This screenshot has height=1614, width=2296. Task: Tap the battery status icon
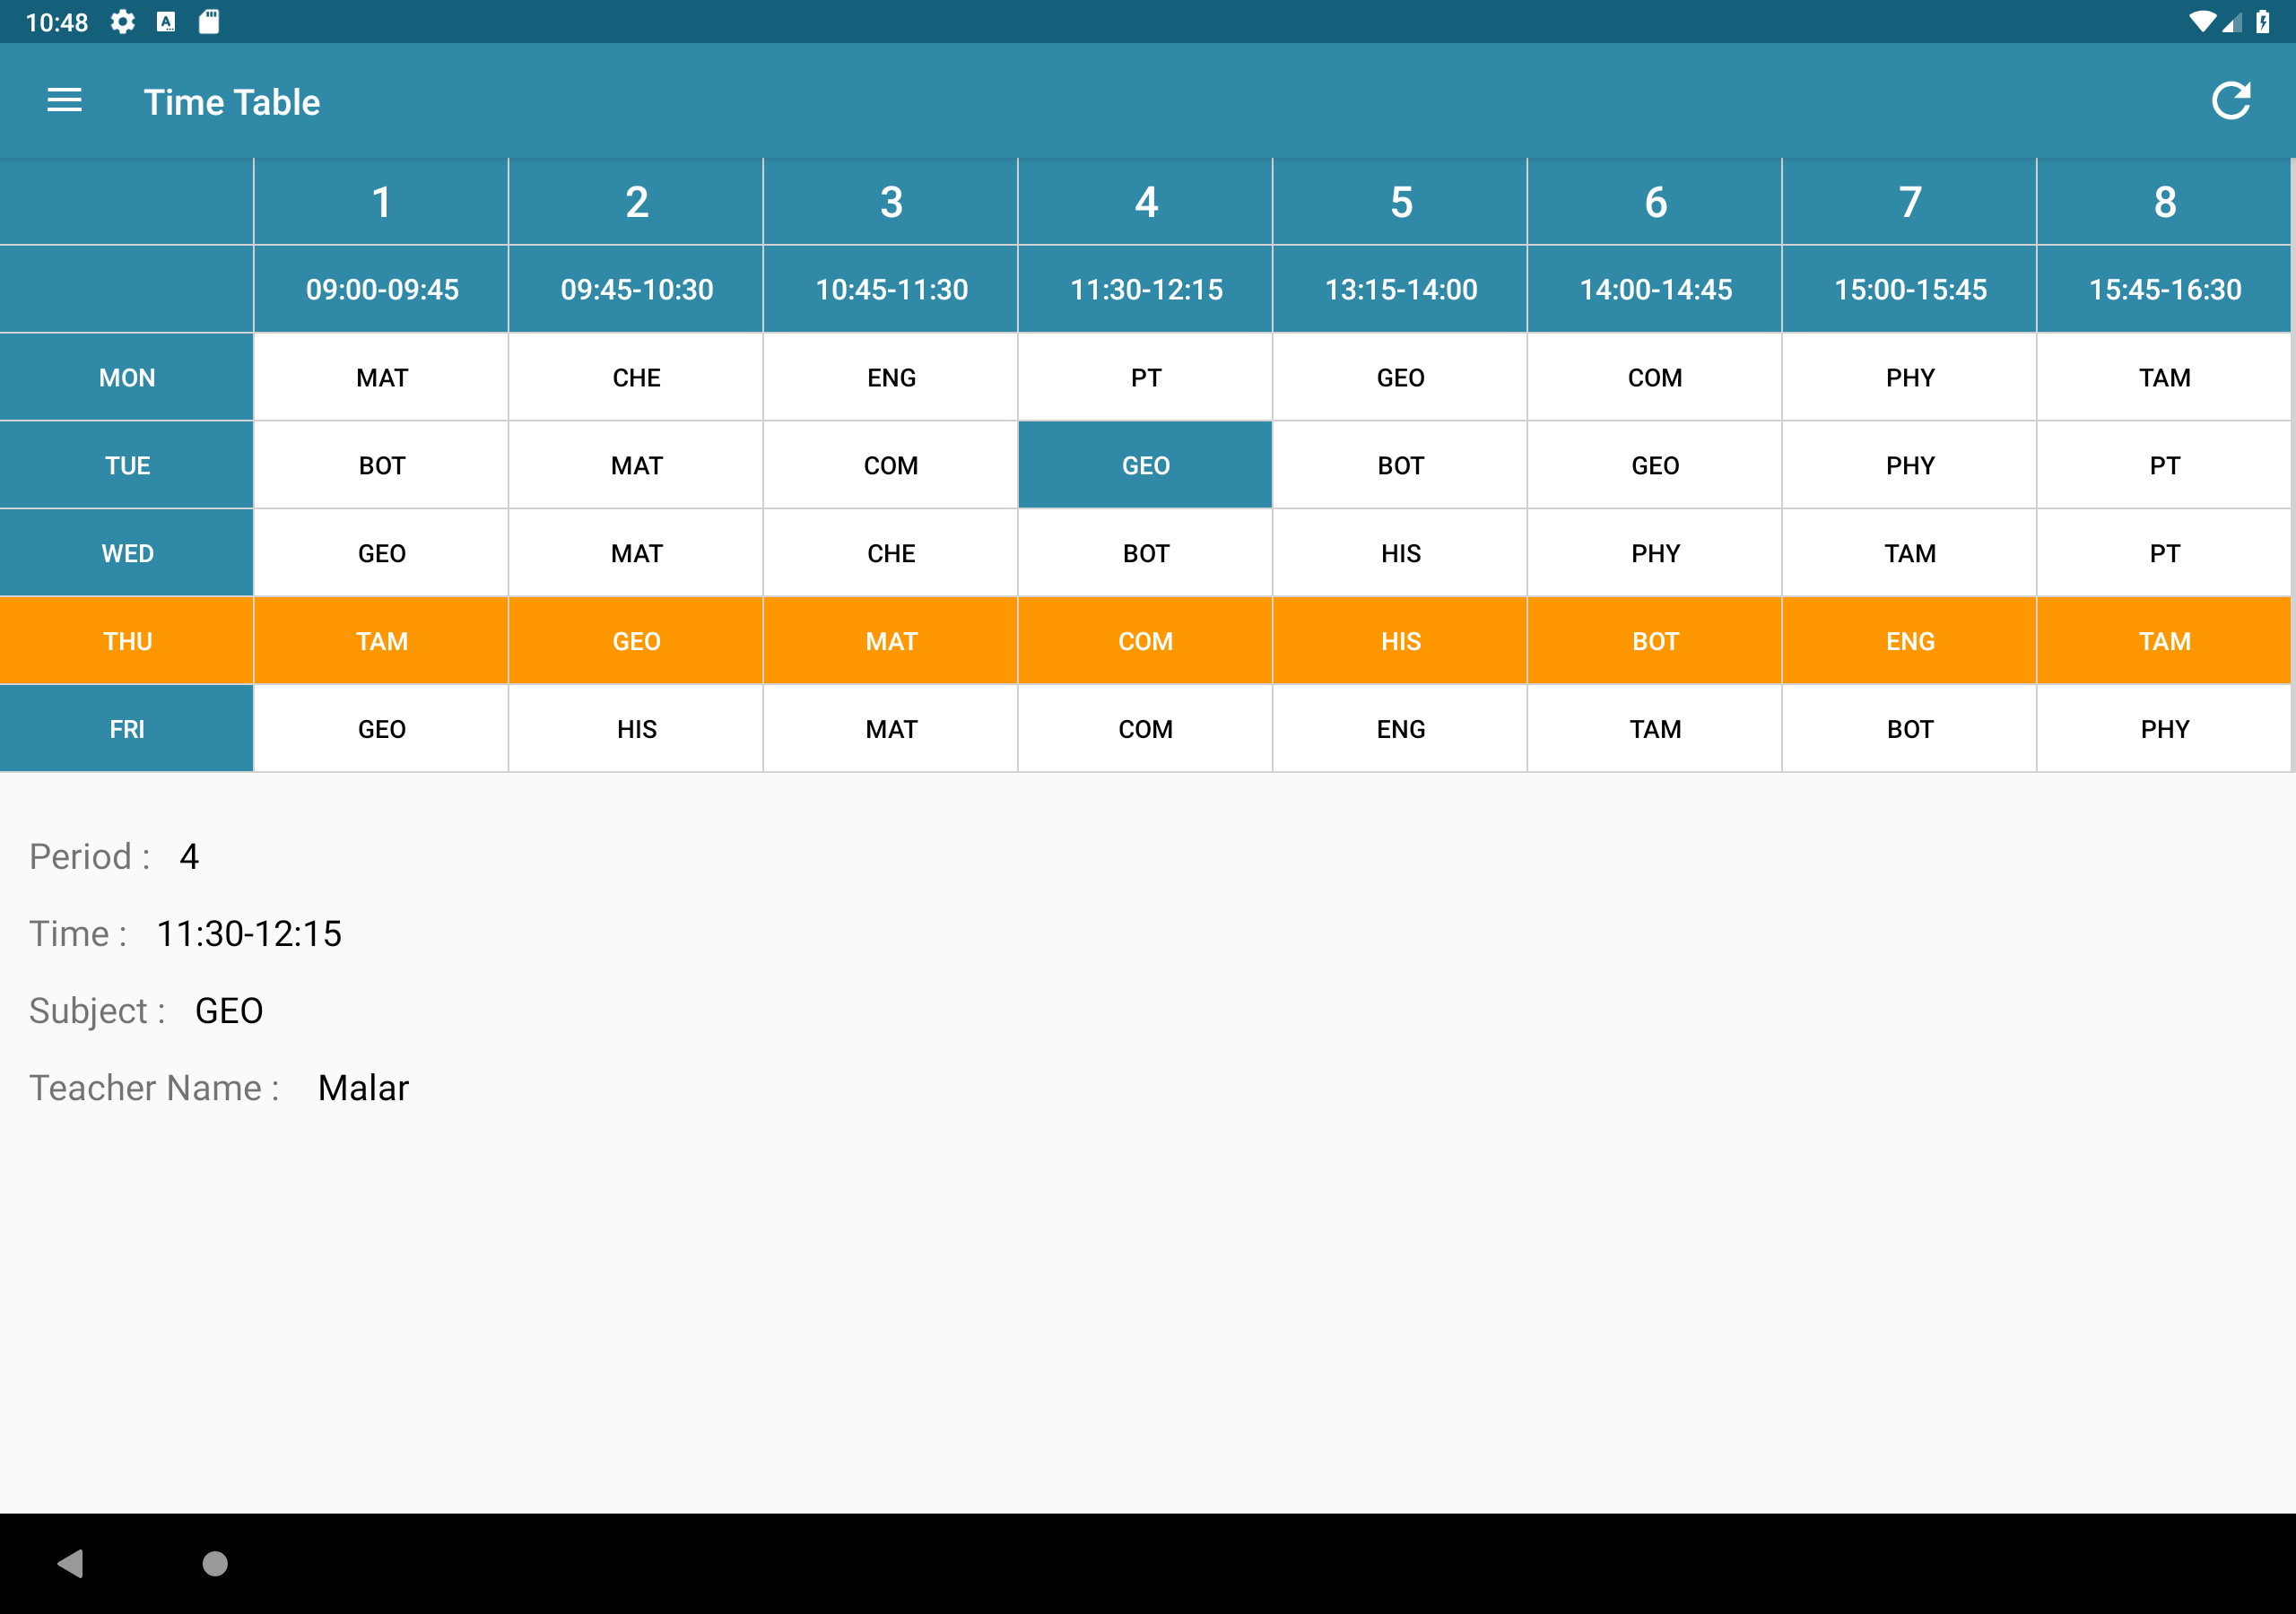[2262, 22]
